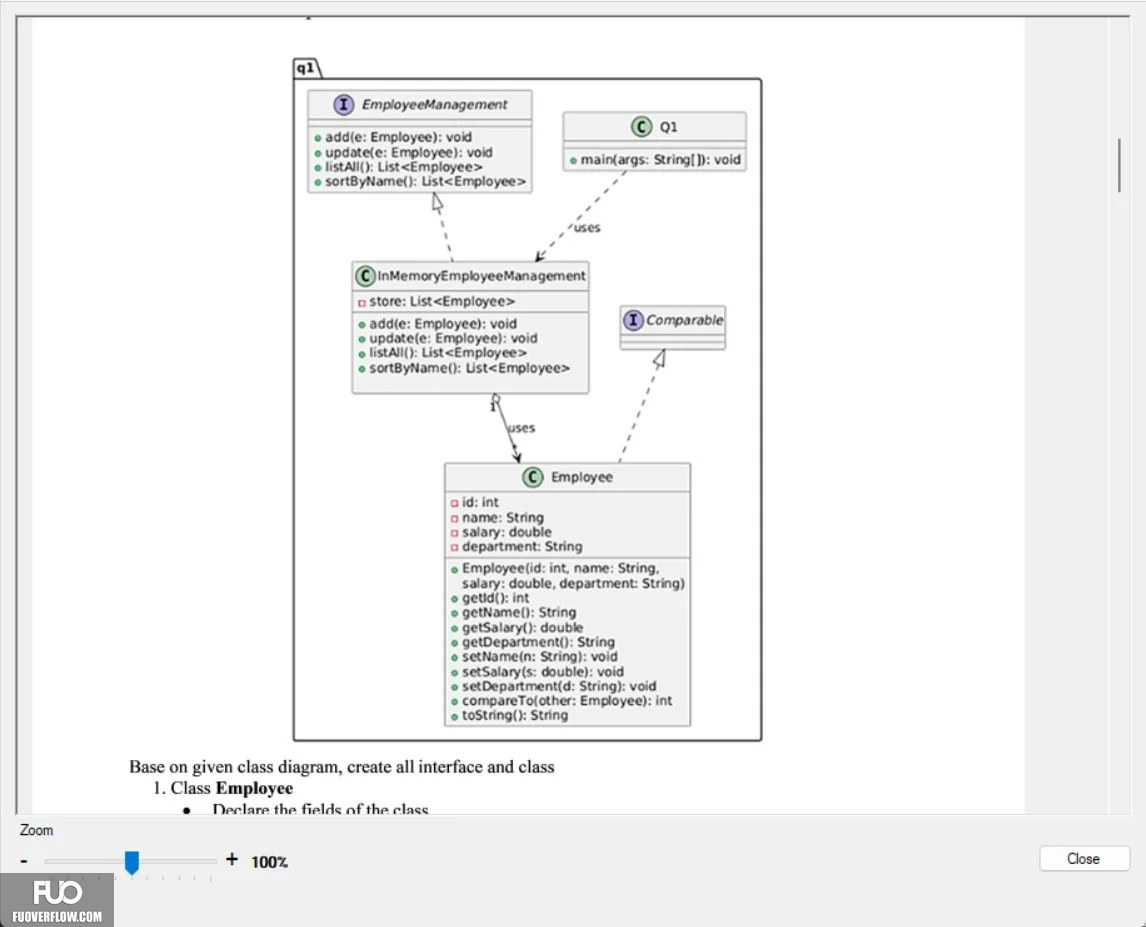Click the store field private marker
Viewport: 1146px width, 927px height.
[362, 303]
